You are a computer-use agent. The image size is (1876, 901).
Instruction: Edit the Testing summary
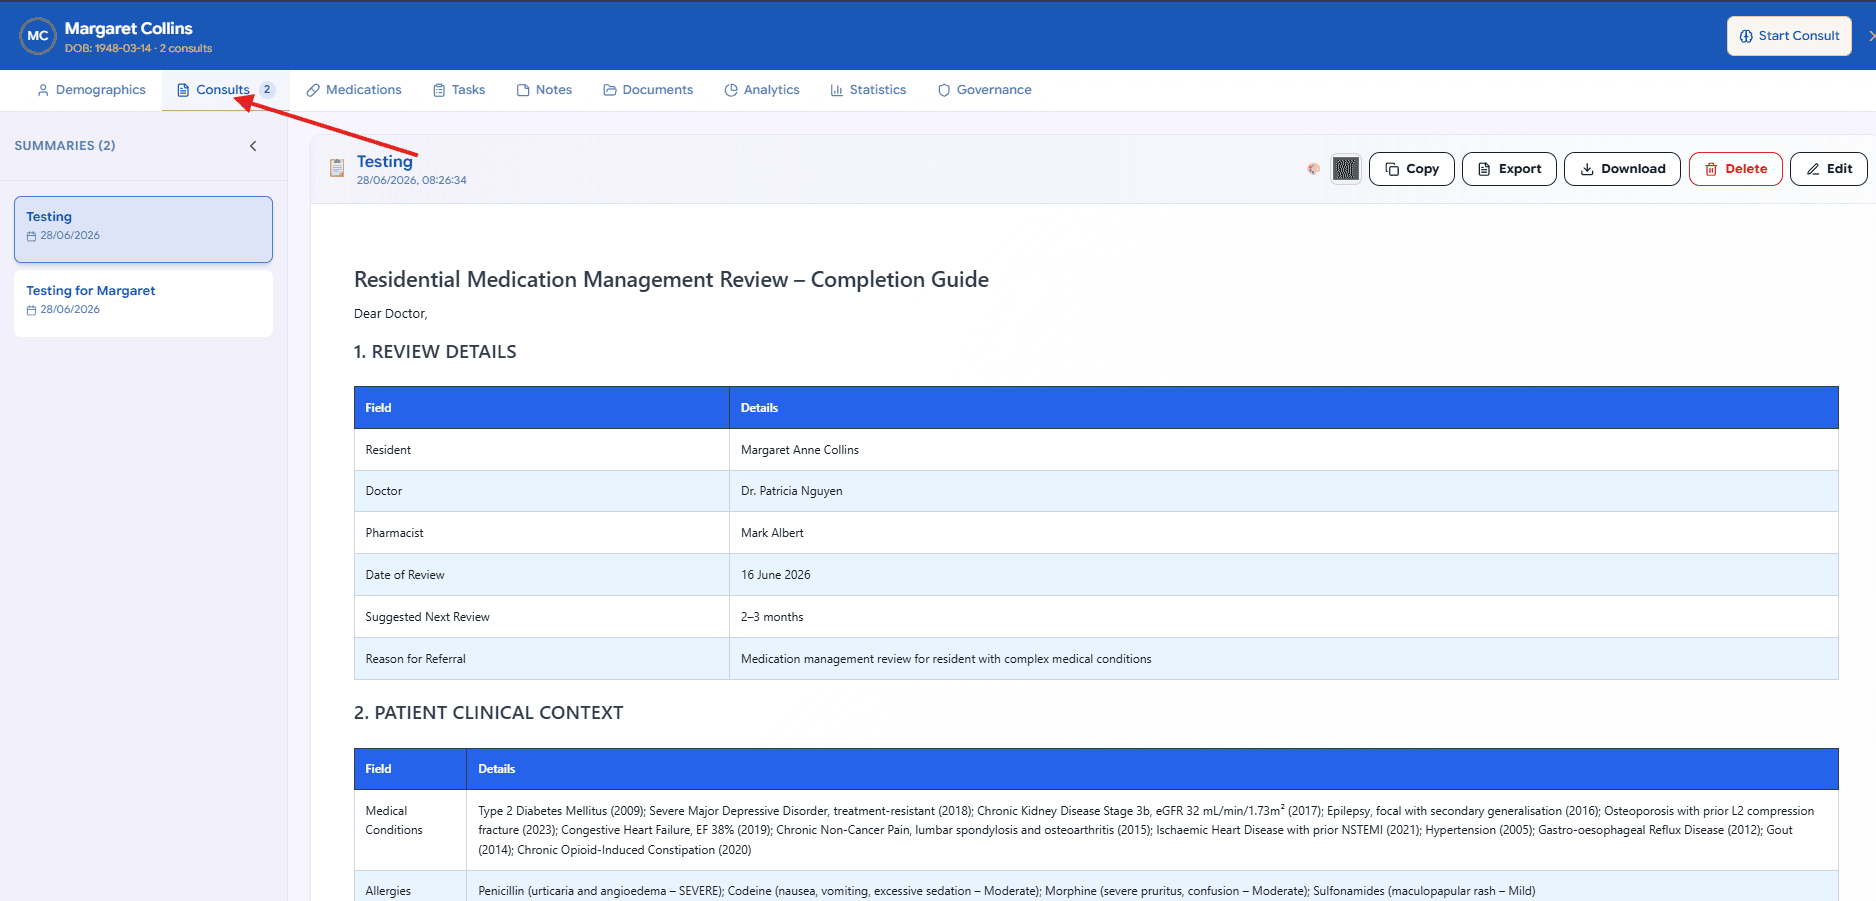1828,169
